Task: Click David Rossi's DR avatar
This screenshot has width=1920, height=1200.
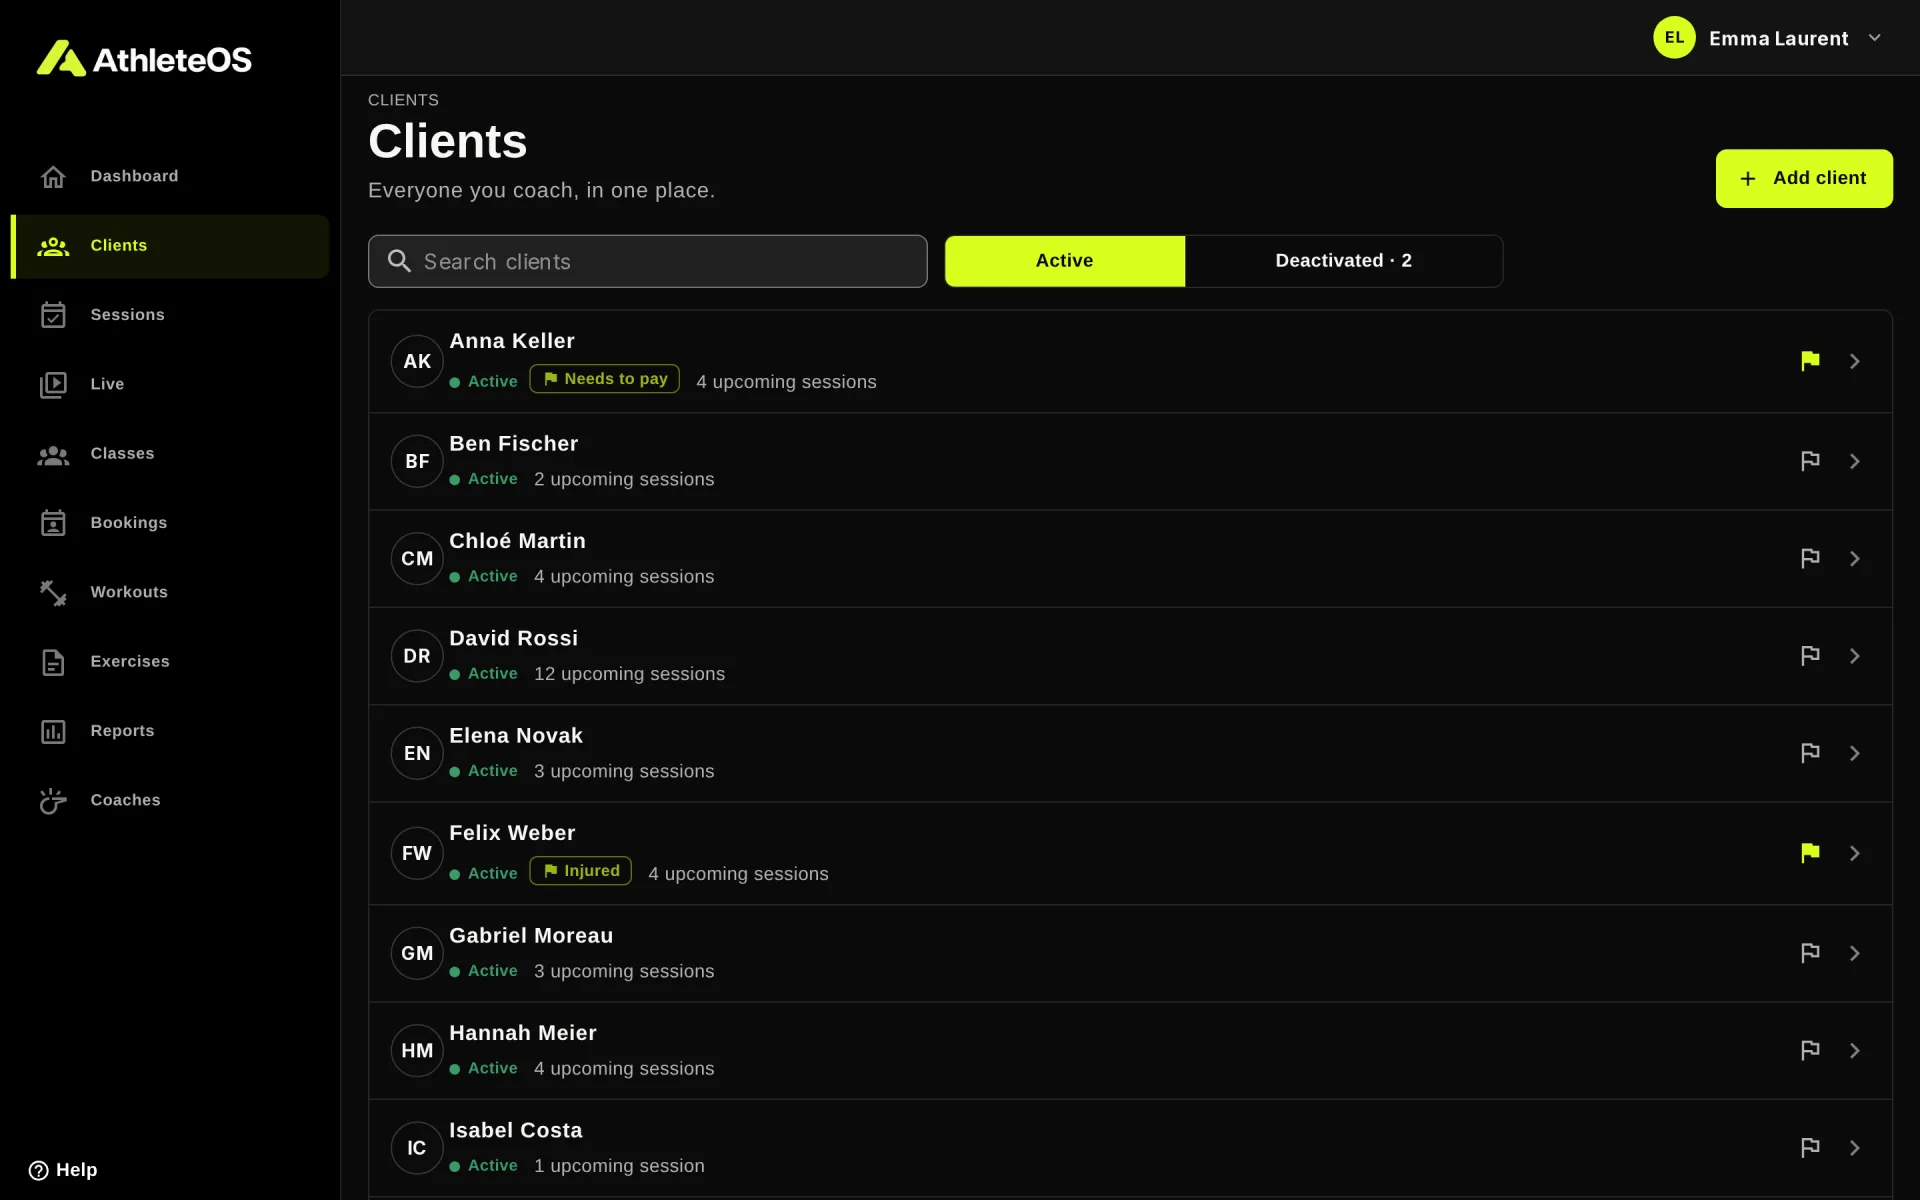Action: (417, 656)
